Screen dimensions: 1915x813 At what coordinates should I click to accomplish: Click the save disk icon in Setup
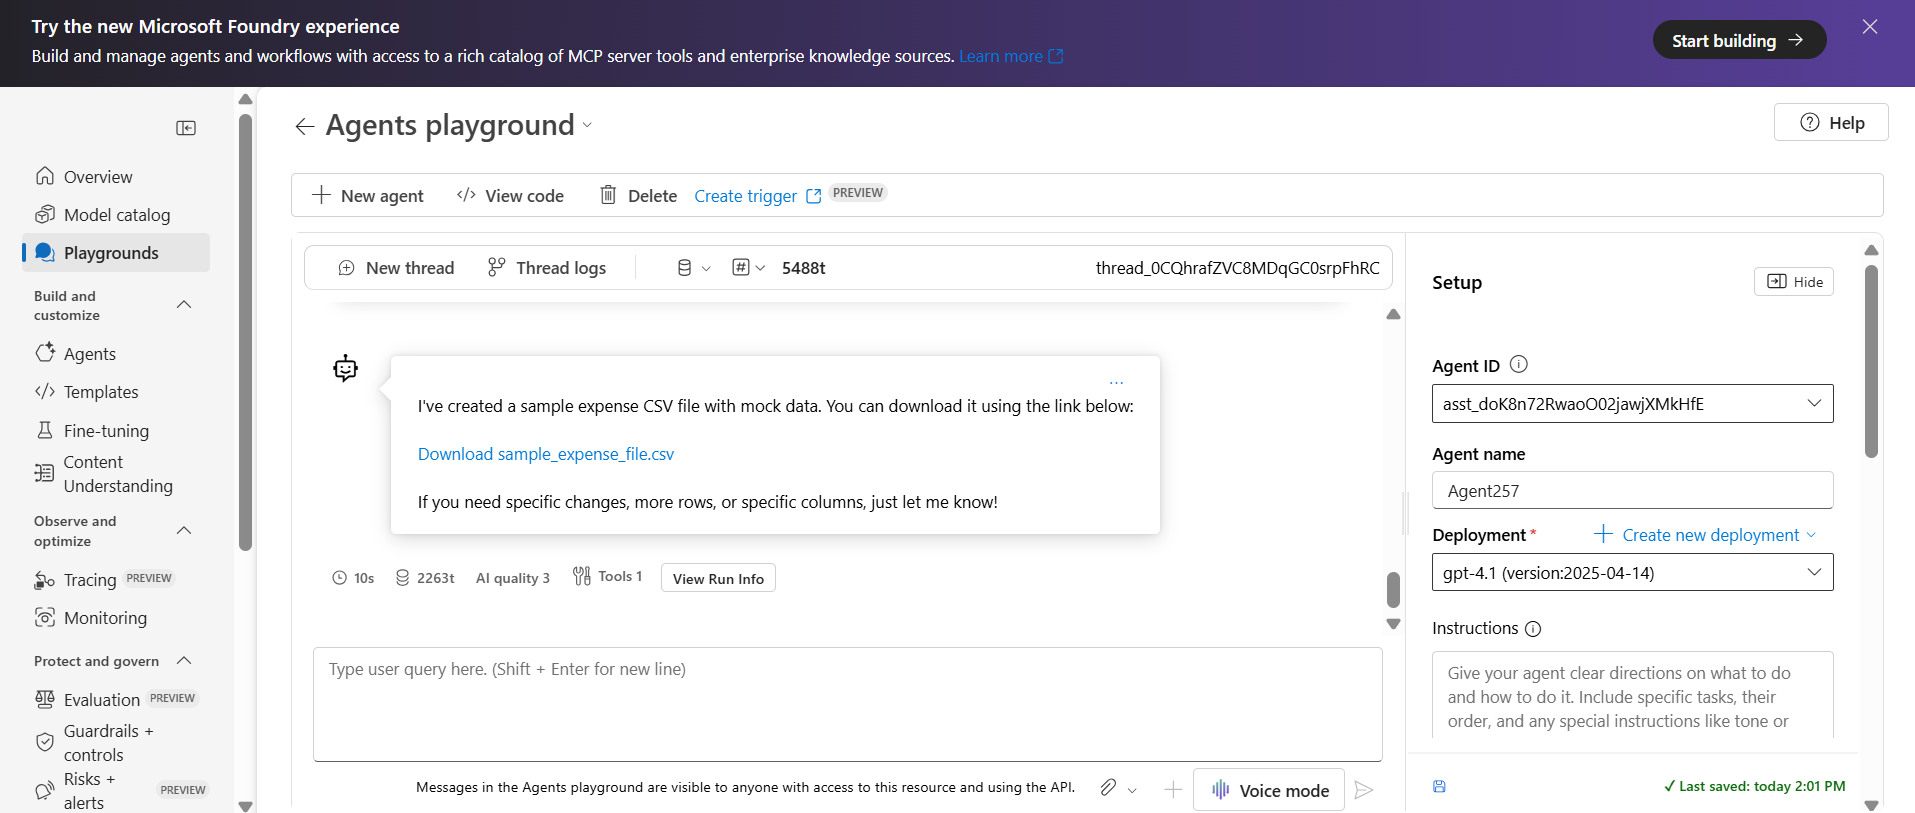tap(1439, 786)
